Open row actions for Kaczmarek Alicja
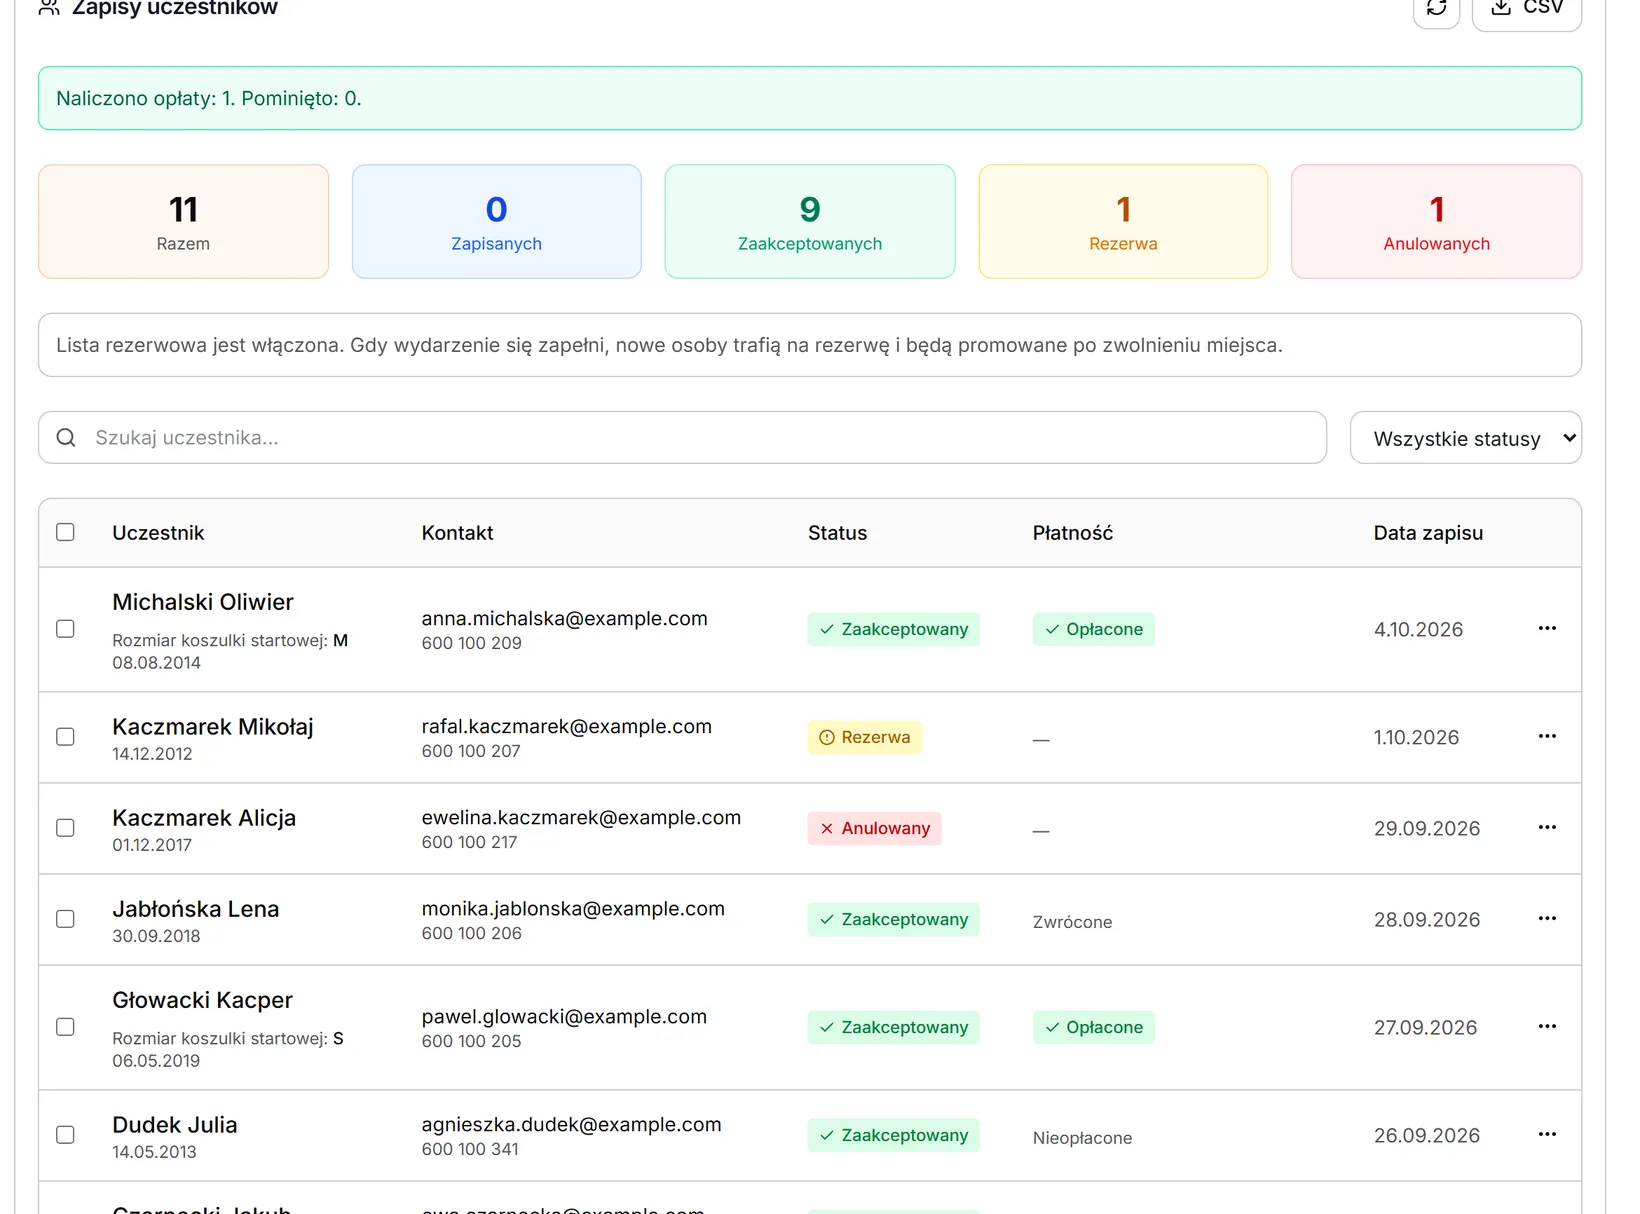 coord(1547,827)
